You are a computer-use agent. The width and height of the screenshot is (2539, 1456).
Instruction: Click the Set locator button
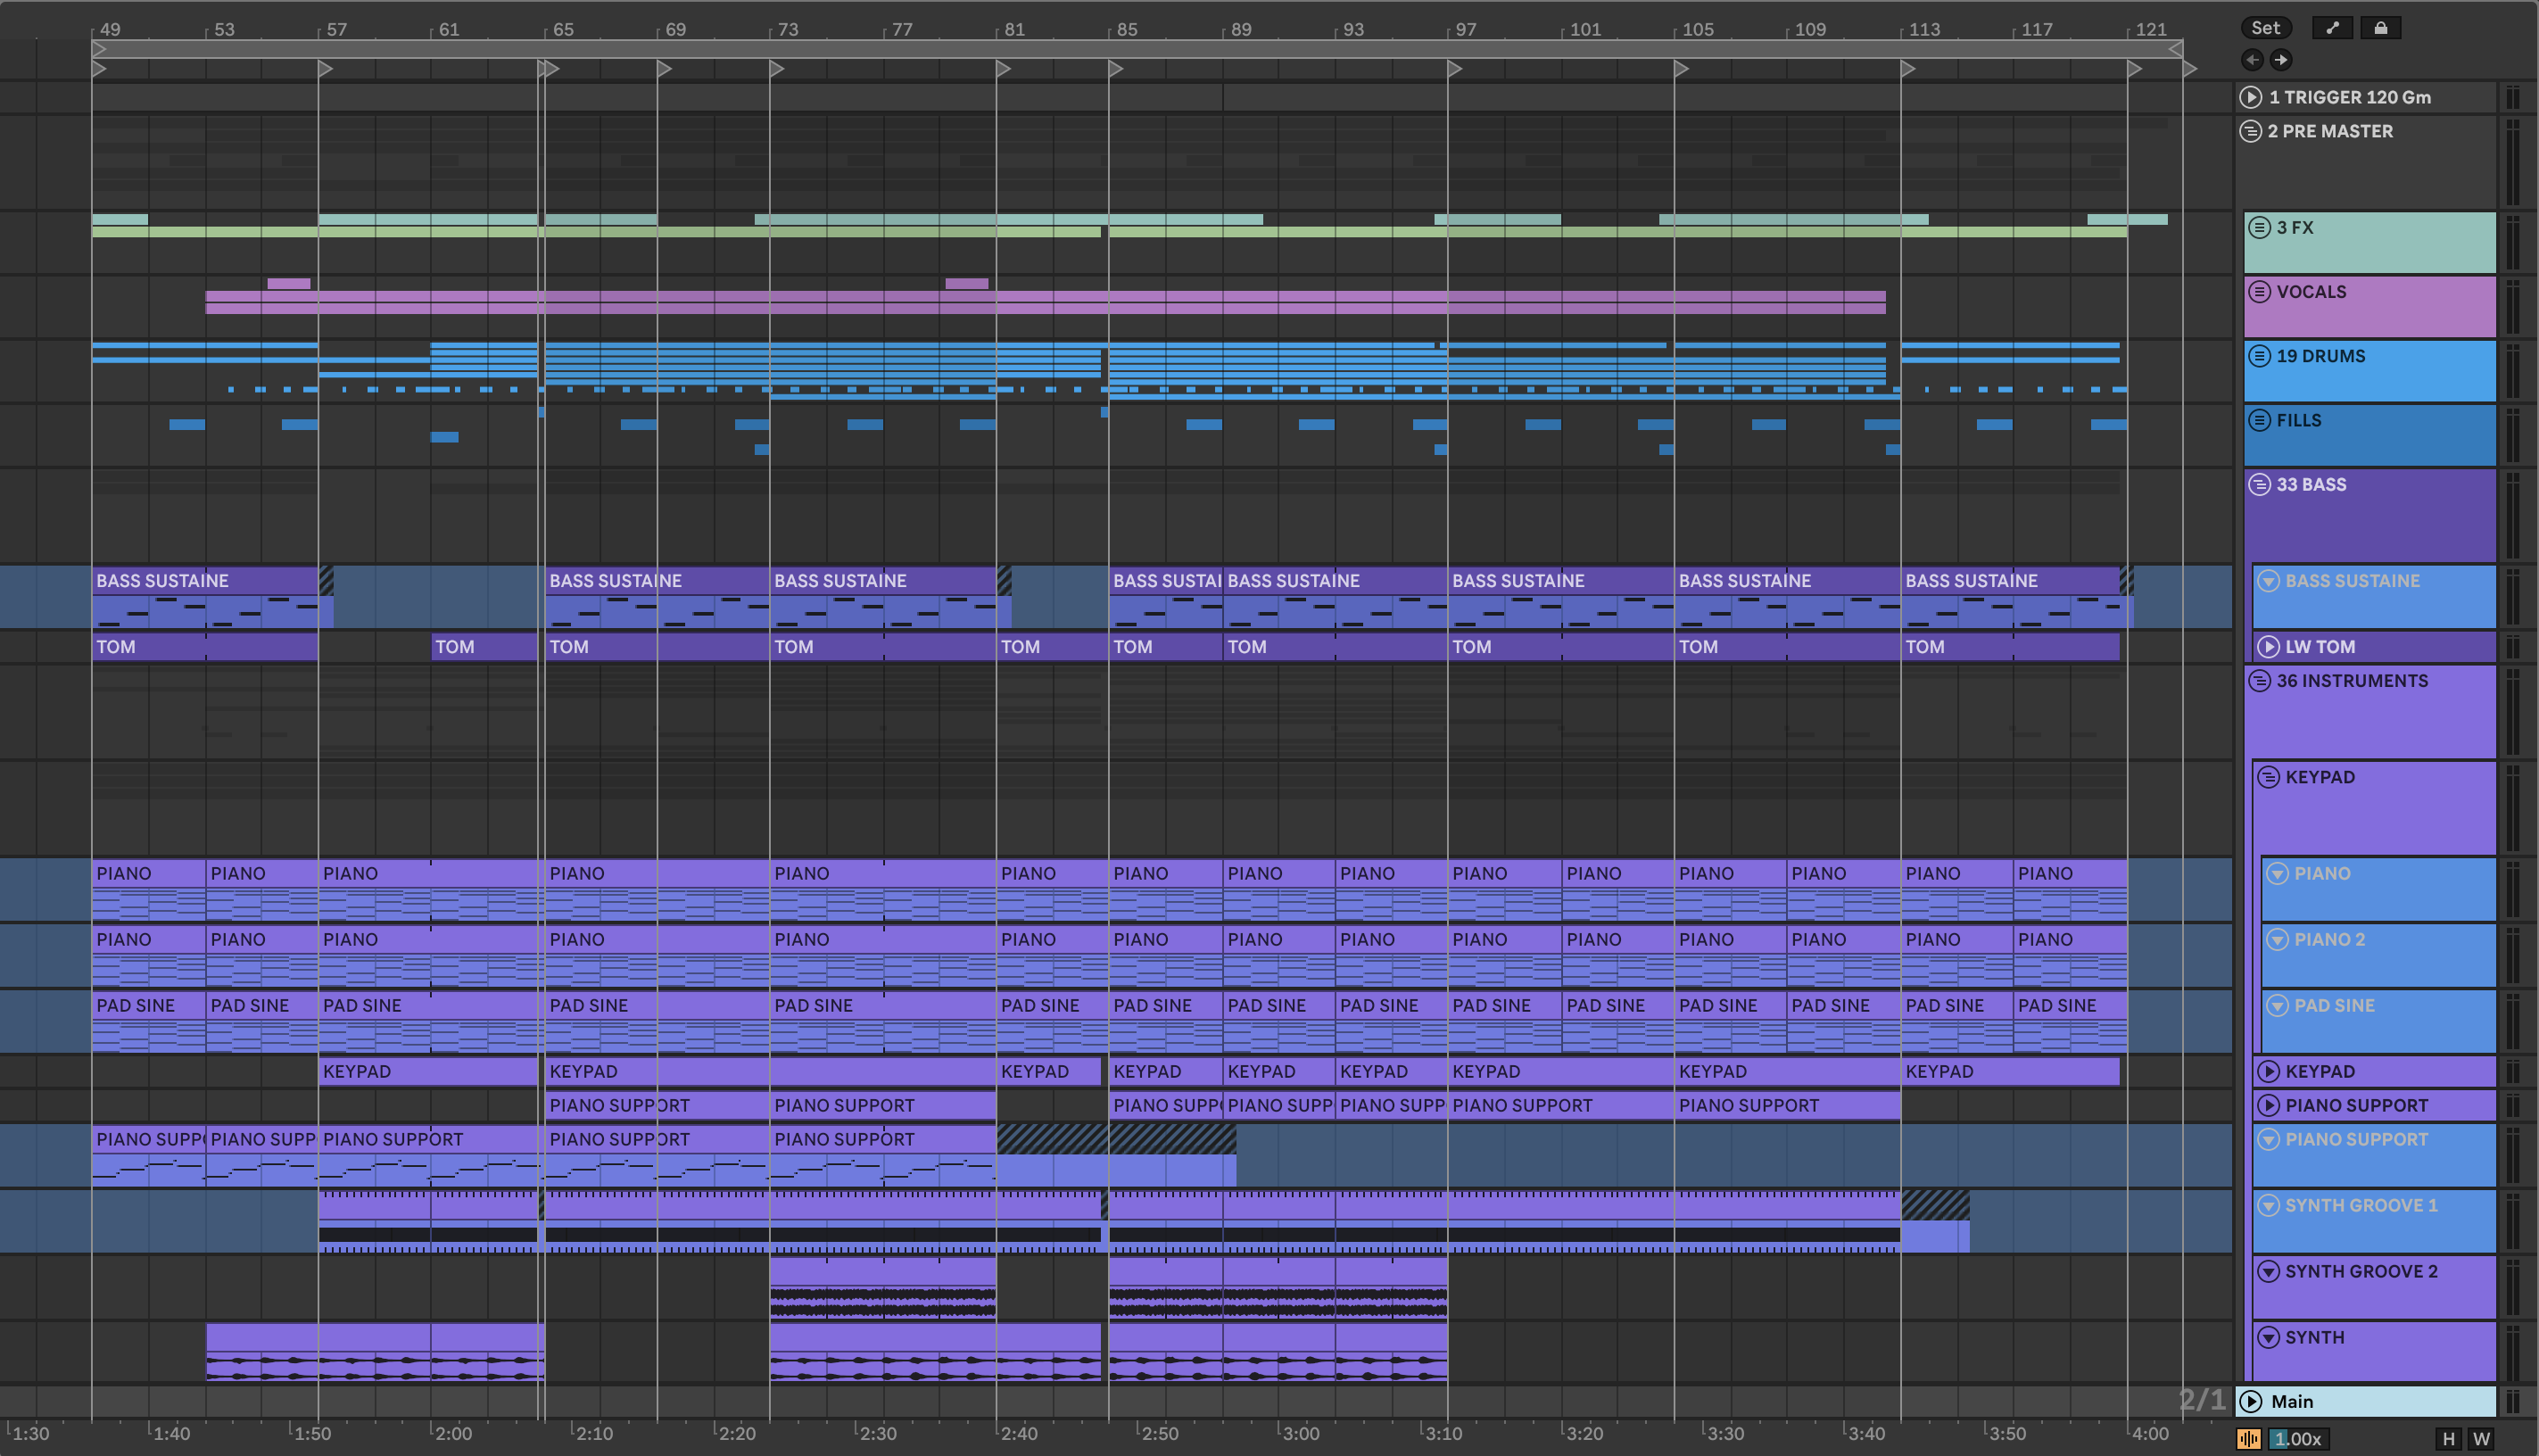point(2265,28)
